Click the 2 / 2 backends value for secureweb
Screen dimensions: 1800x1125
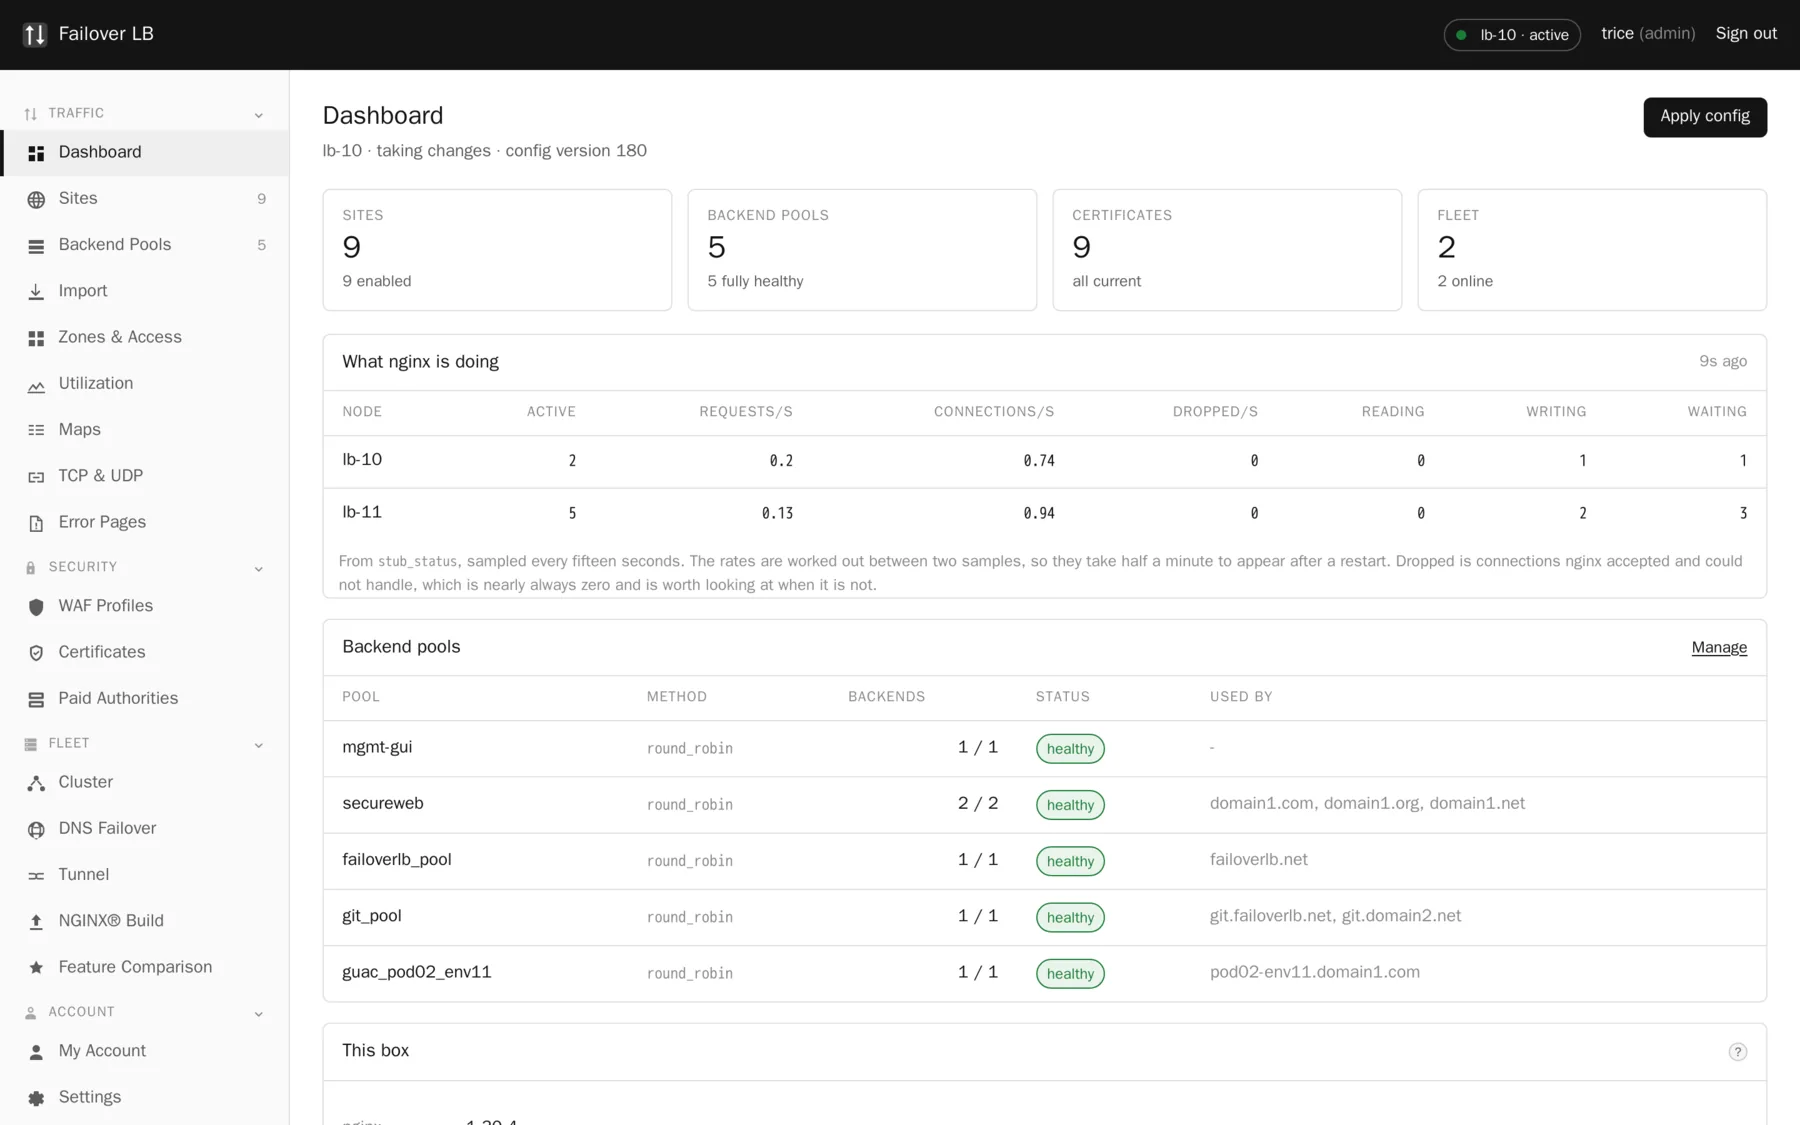click(x=978, y=804)
